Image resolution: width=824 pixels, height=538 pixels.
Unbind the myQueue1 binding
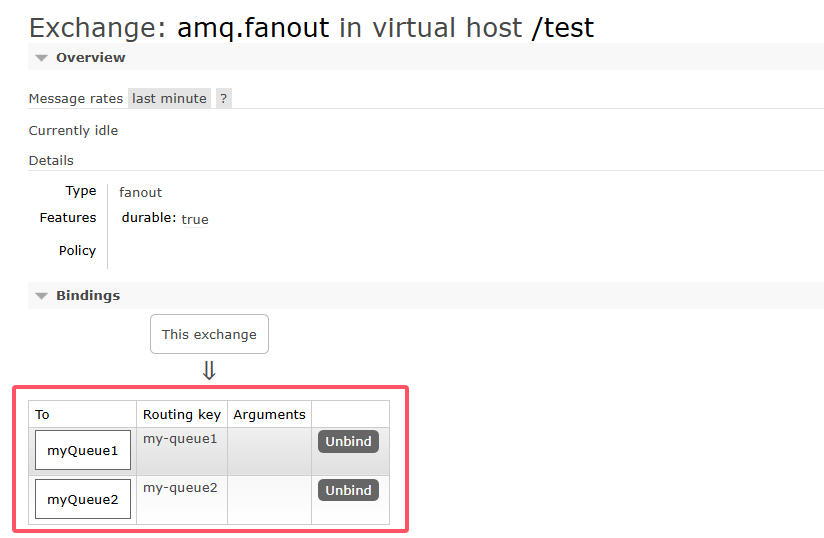[348, 441]
